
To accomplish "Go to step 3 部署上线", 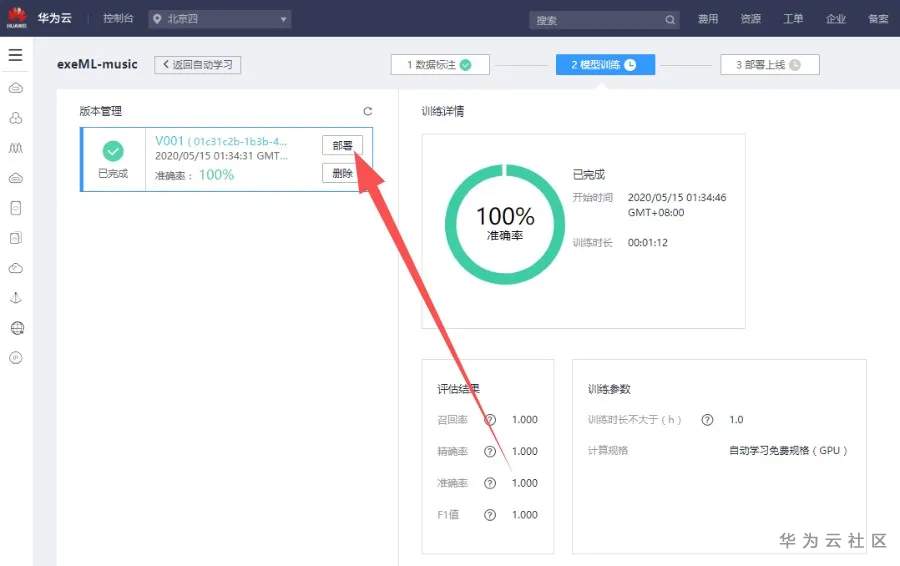I will [x=770, y=65].
